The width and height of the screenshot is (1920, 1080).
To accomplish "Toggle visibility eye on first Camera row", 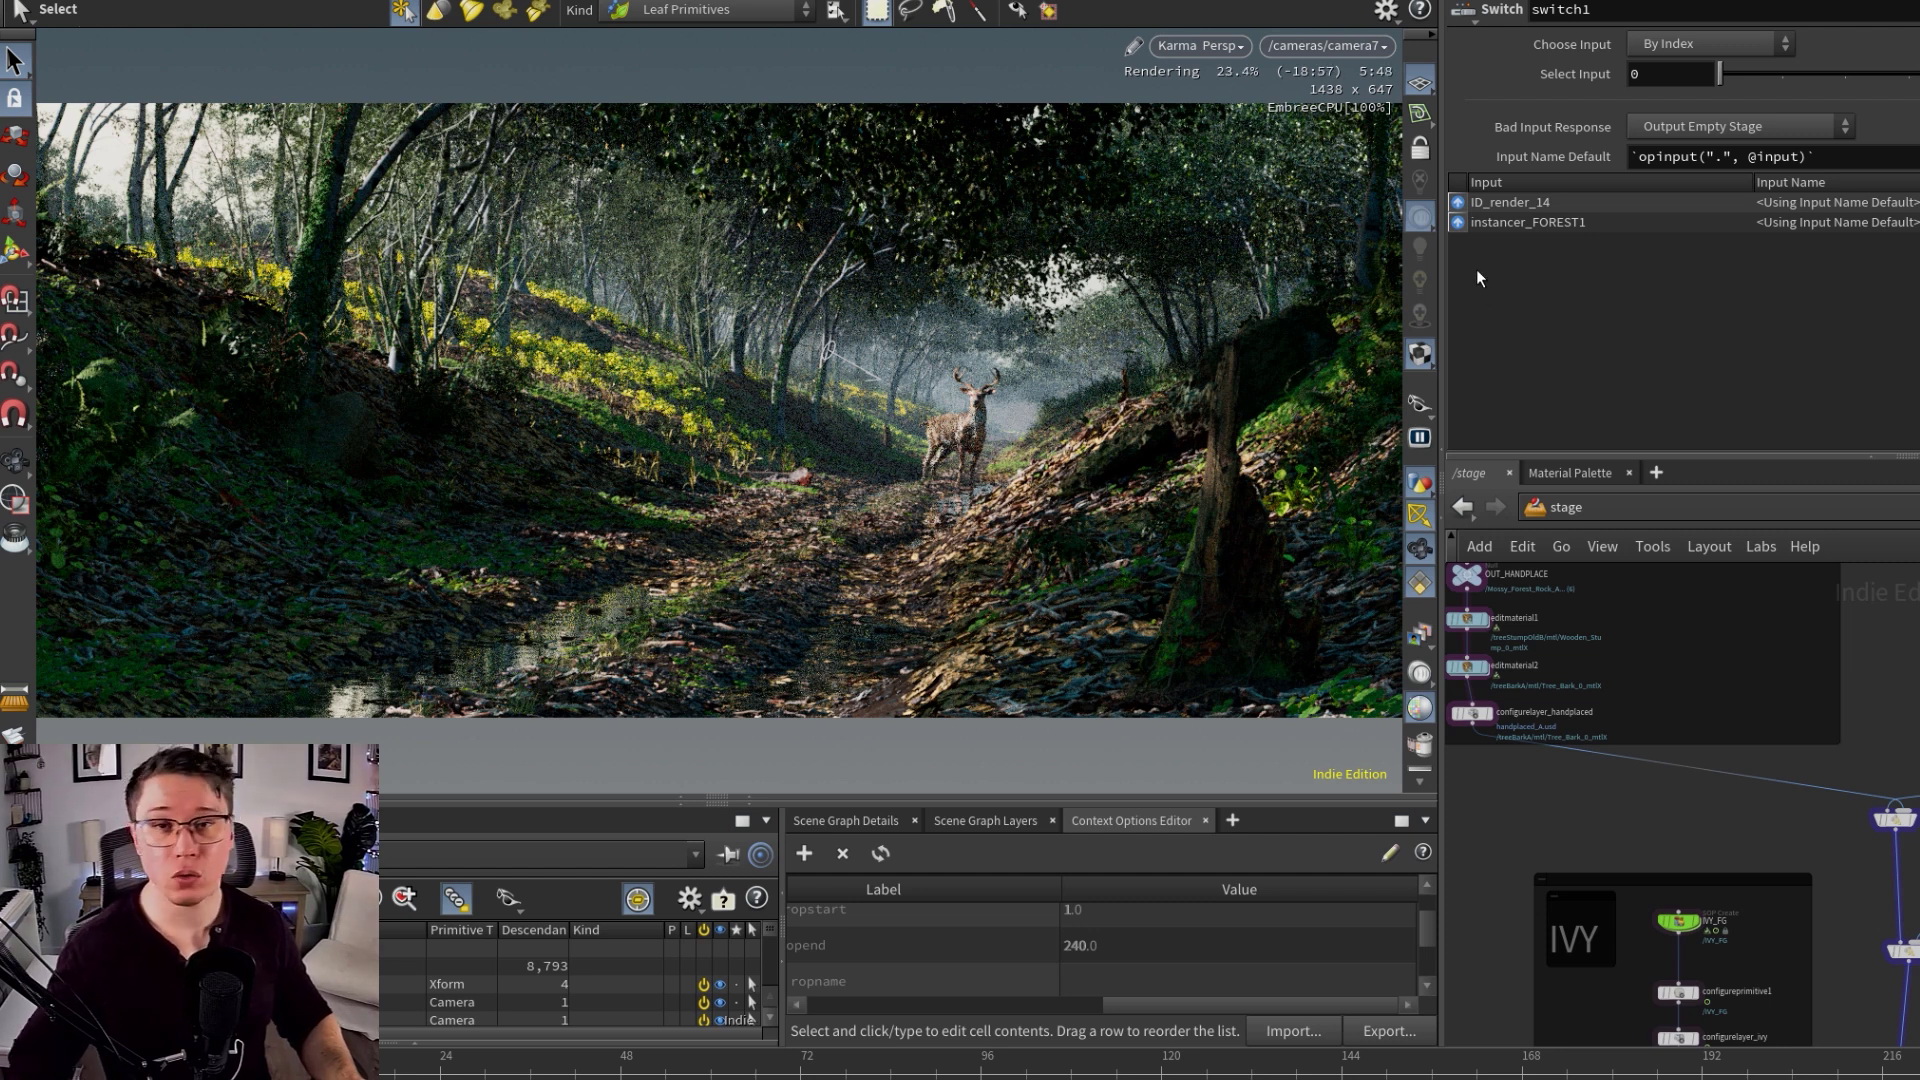I will (720, 1002).
